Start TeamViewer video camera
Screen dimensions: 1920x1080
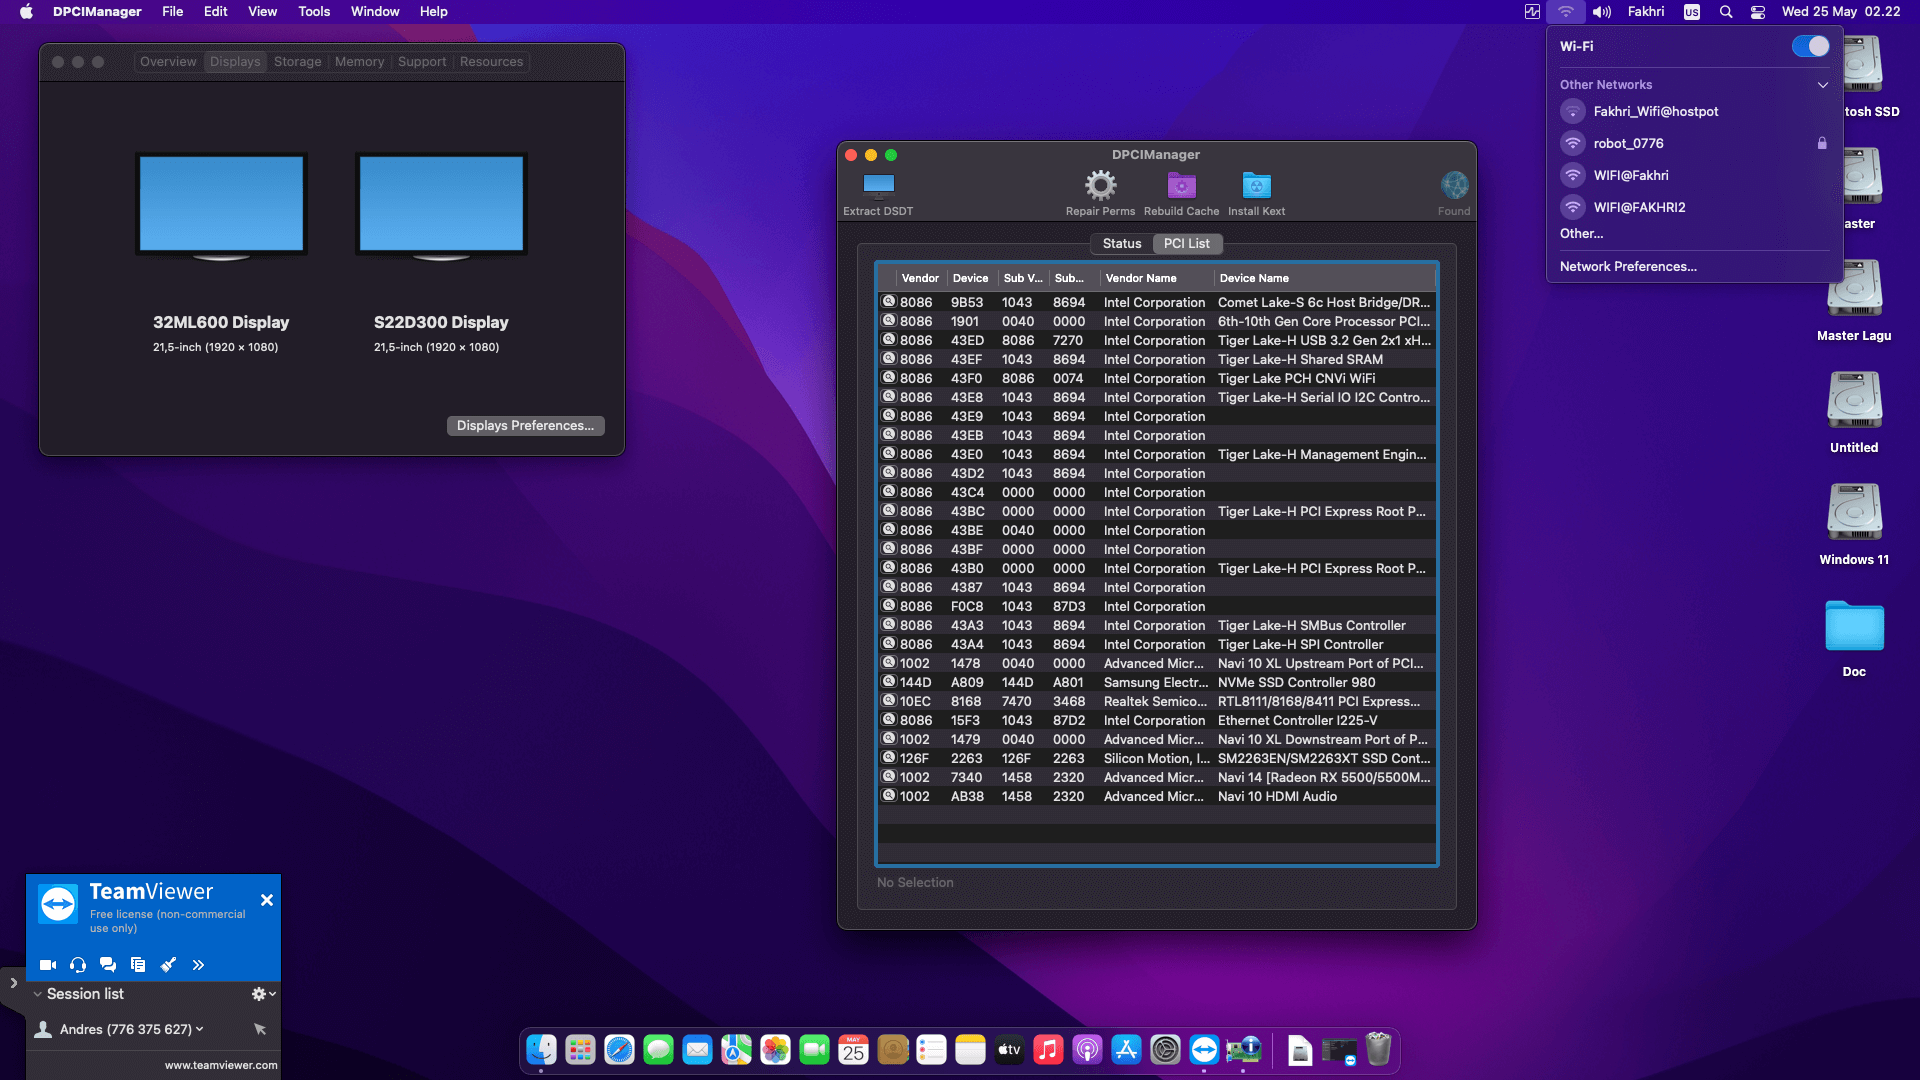tap(48, 965)
